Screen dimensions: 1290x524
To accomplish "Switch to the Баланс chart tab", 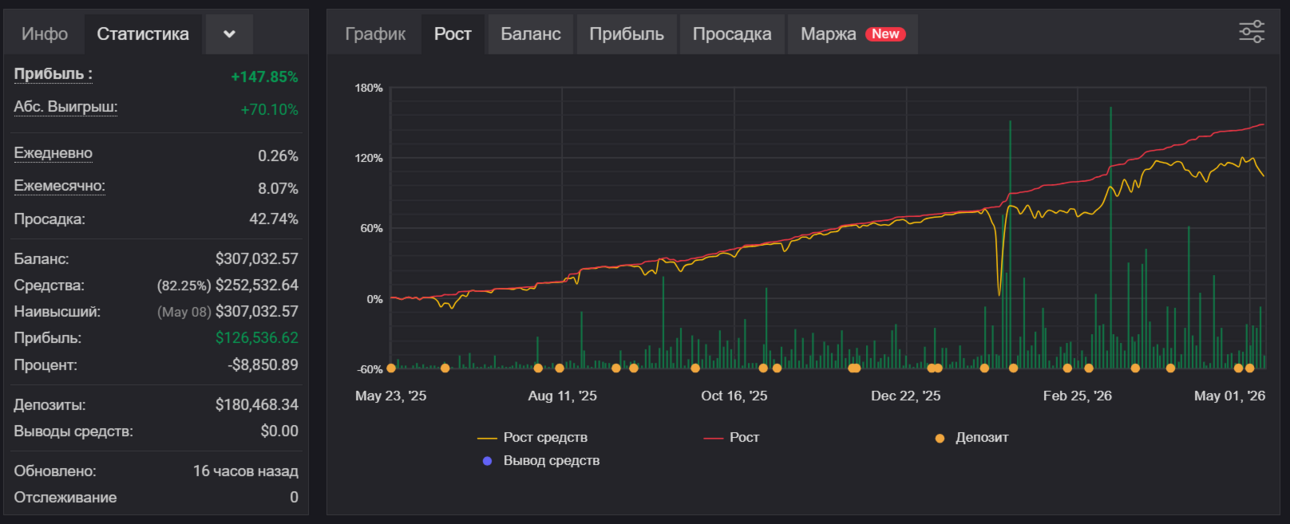I will pyautogui.click(x=531, y=34).
